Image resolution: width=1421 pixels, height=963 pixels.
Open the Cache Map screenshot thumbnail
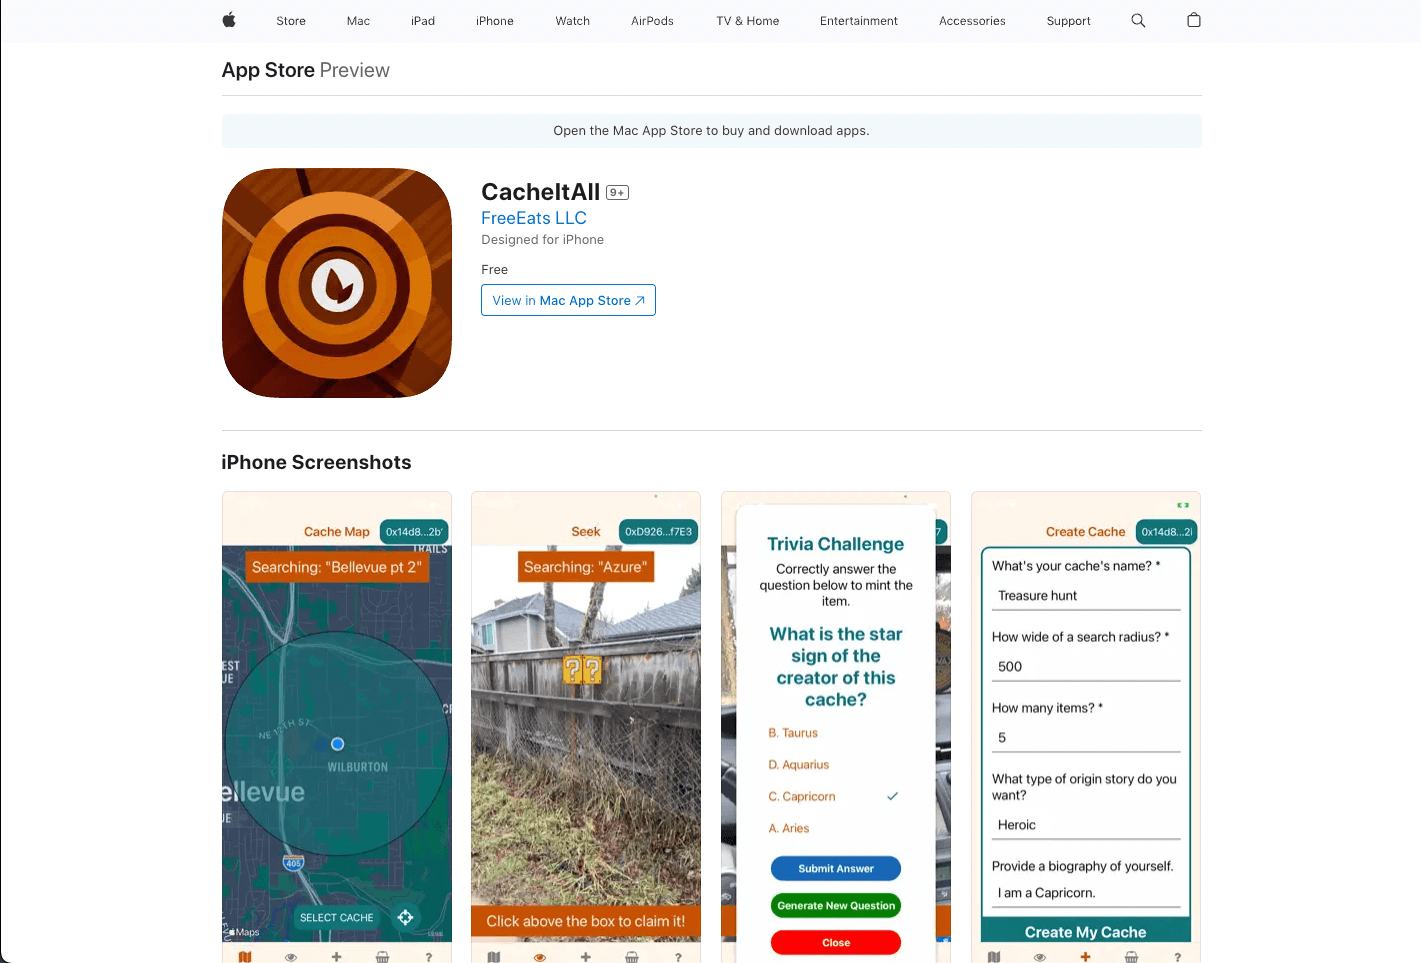coord(337,727)
